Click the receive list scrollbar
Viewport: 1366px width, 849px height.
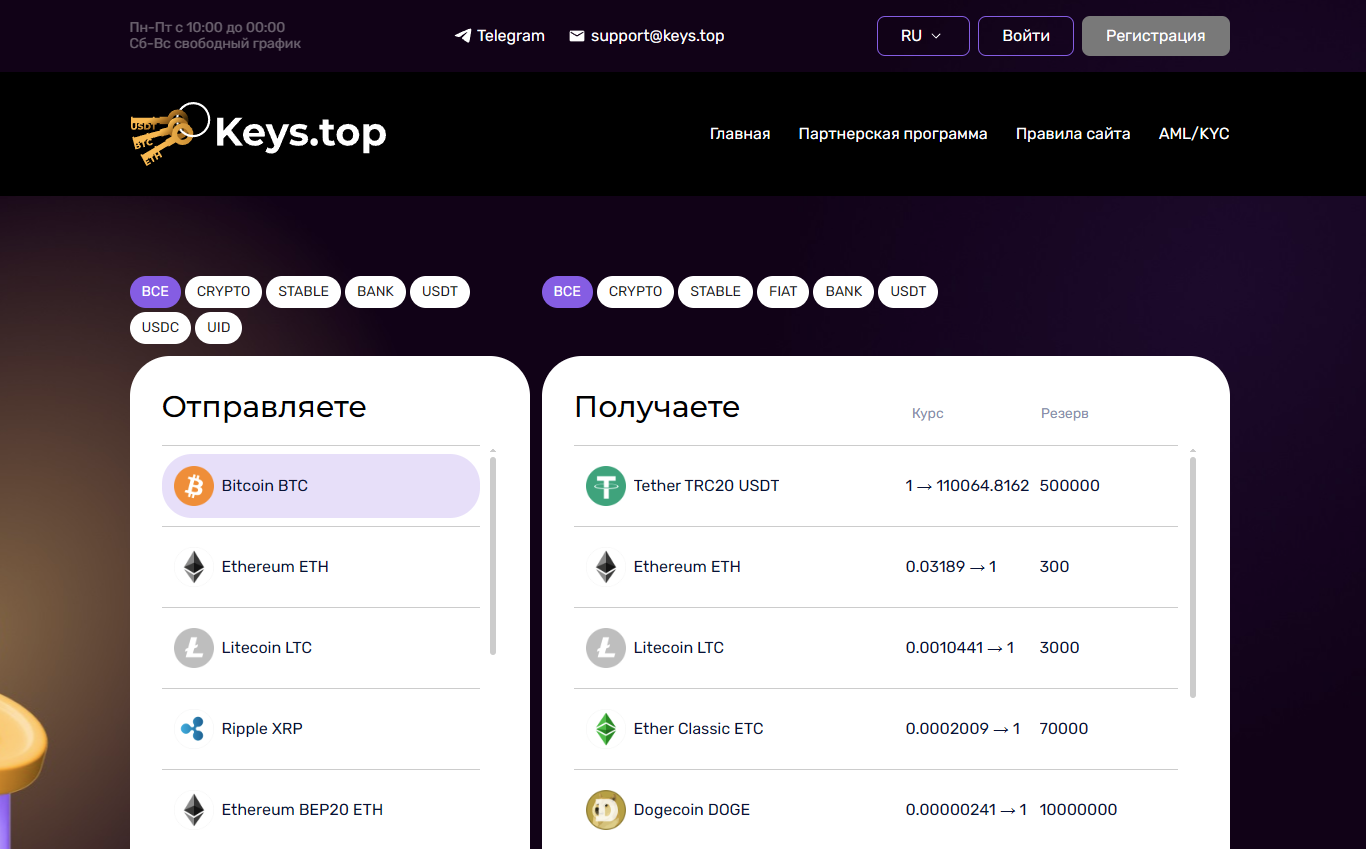pos(1193,577)
